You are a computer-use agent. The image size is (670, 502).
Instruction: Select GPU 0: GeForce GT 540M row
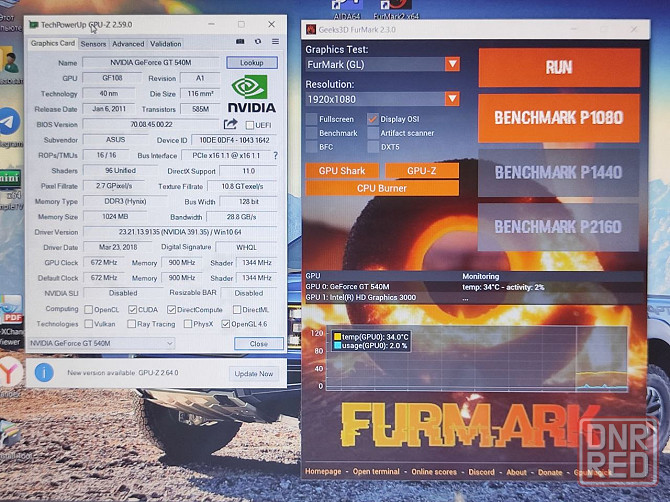[474, 287]
